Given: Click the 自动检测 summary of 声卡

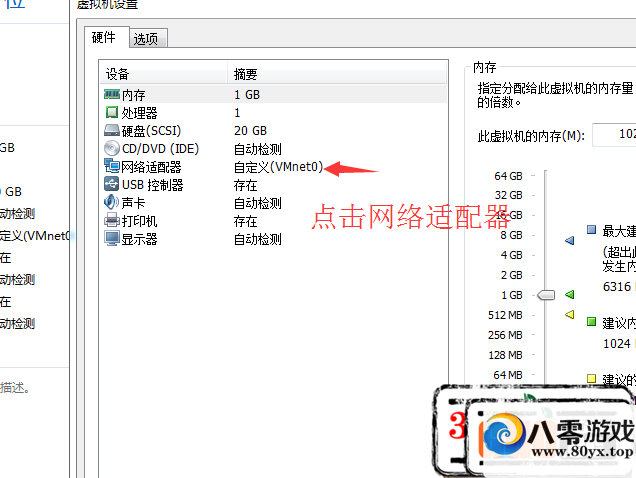Looking at the screenshot, I should (258, 203).
